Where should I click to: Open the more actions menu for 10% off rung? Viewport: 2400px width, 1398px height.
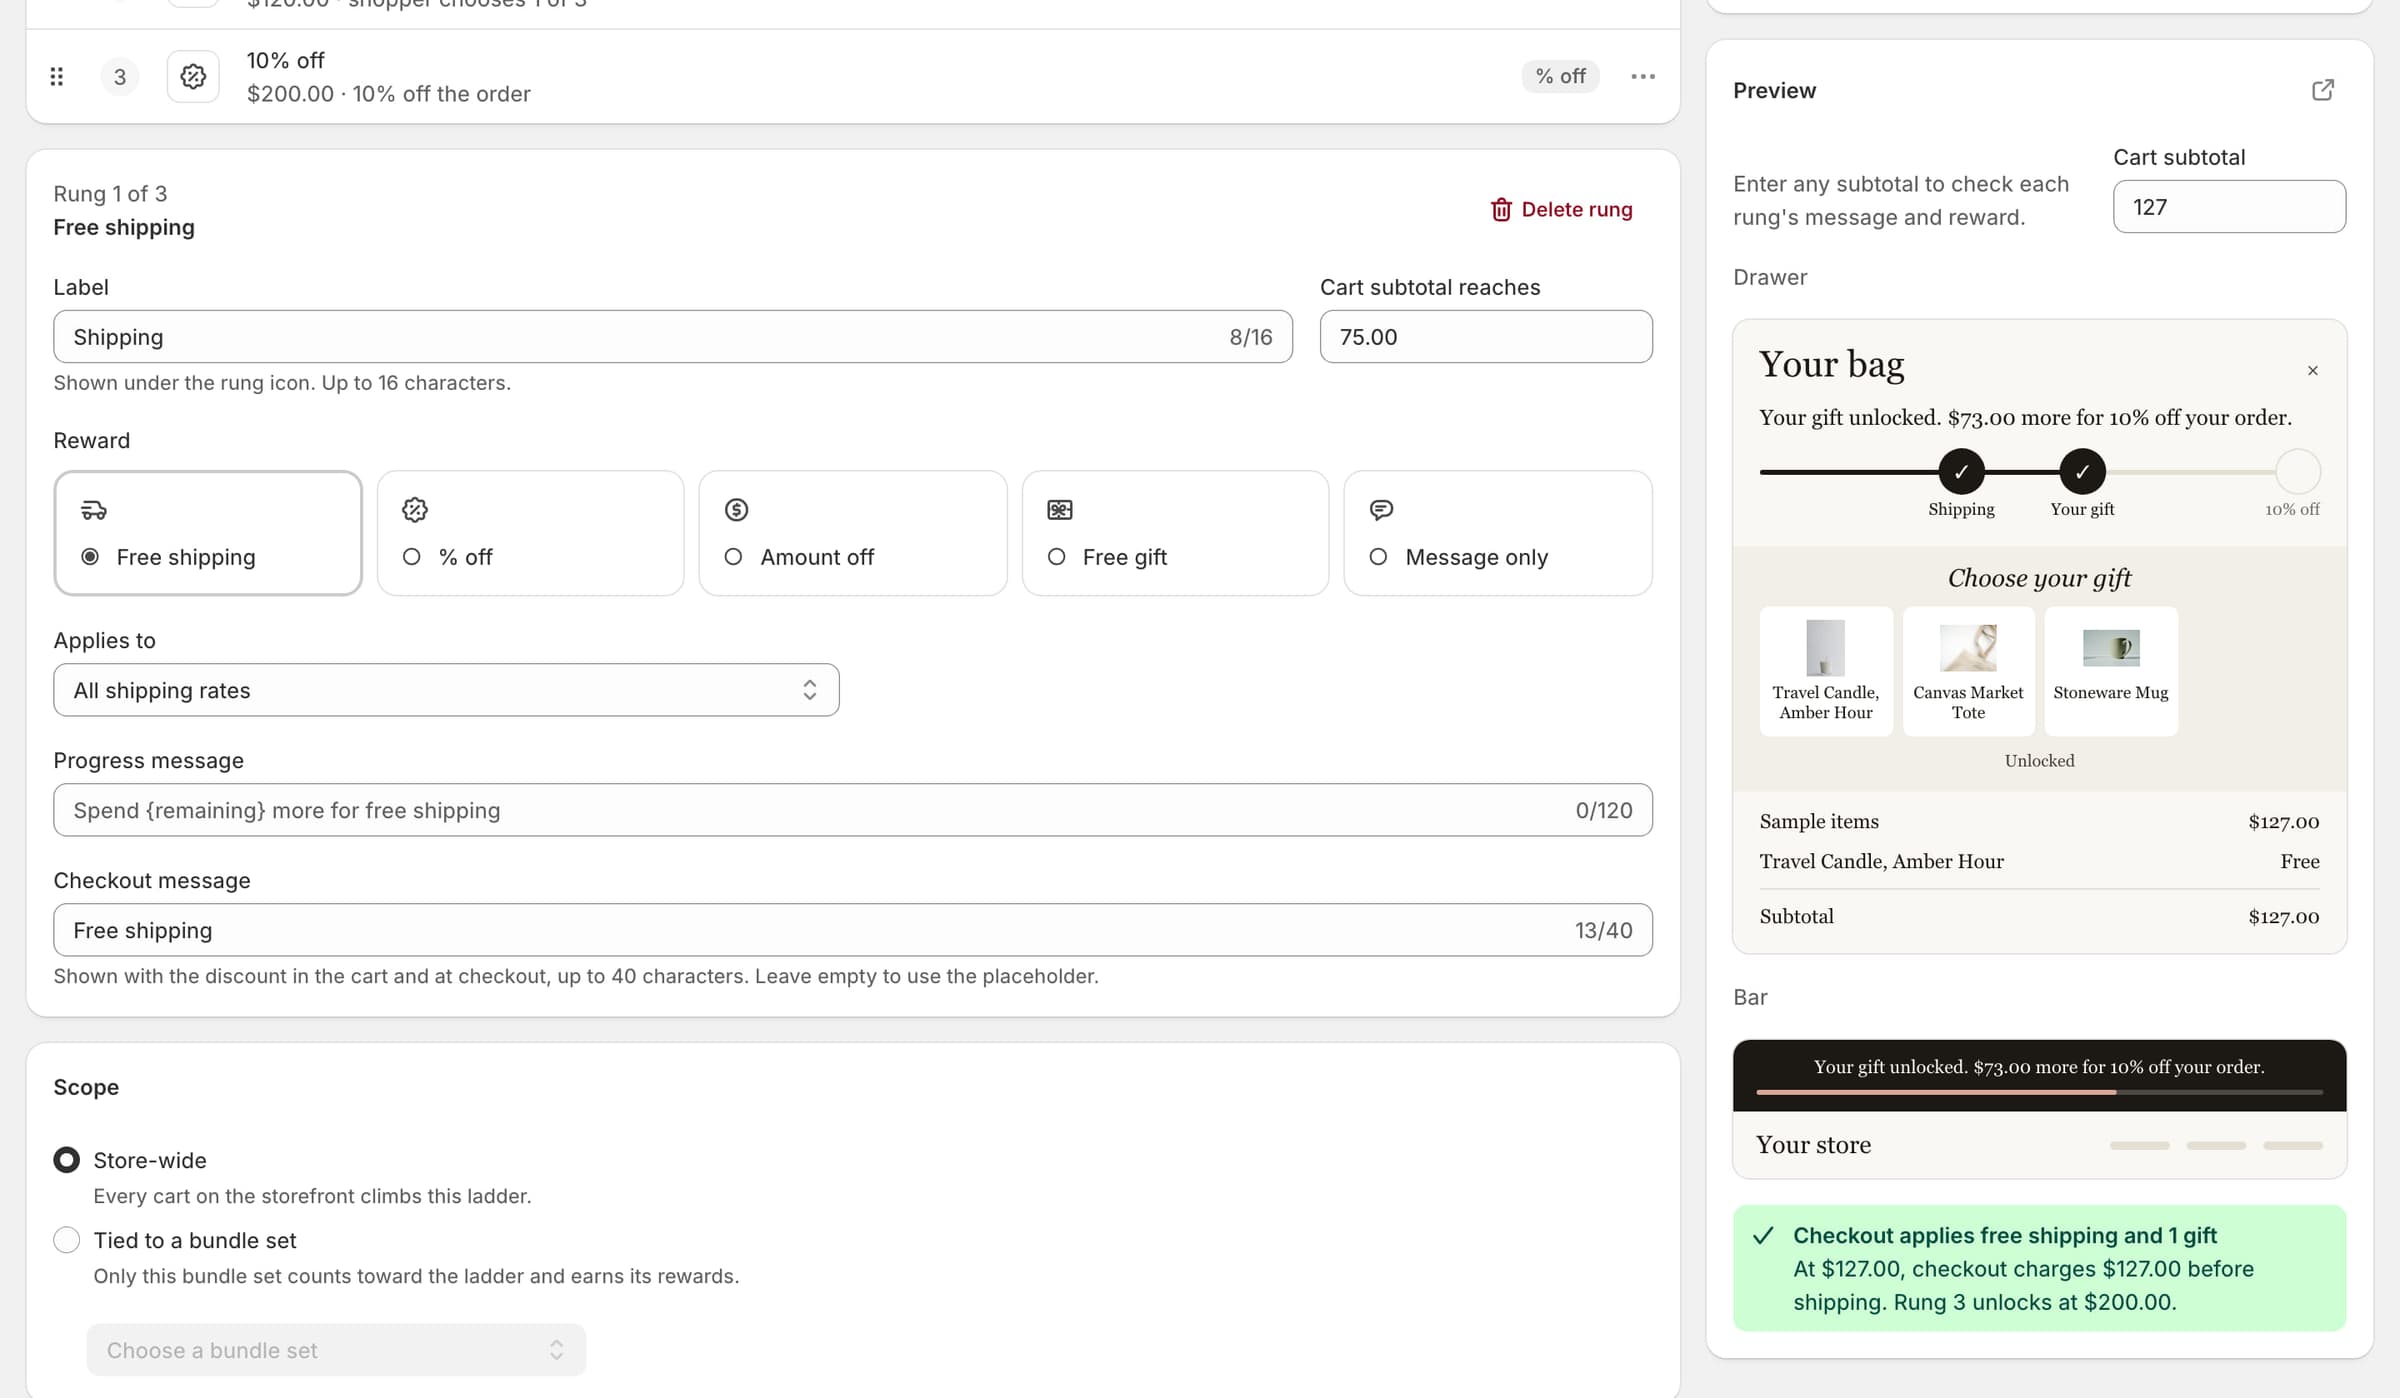(x=1643, y=77)
